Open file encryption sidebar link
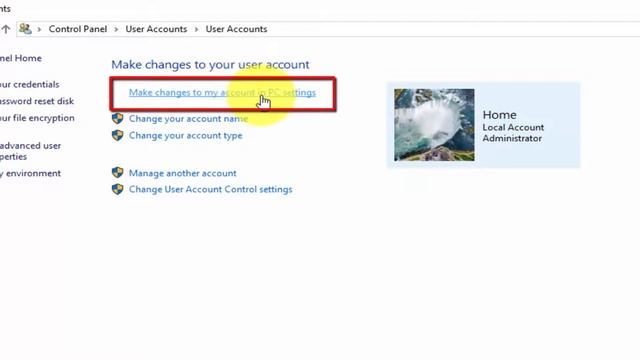The image size is (640, 360). [x=37, y=118]
